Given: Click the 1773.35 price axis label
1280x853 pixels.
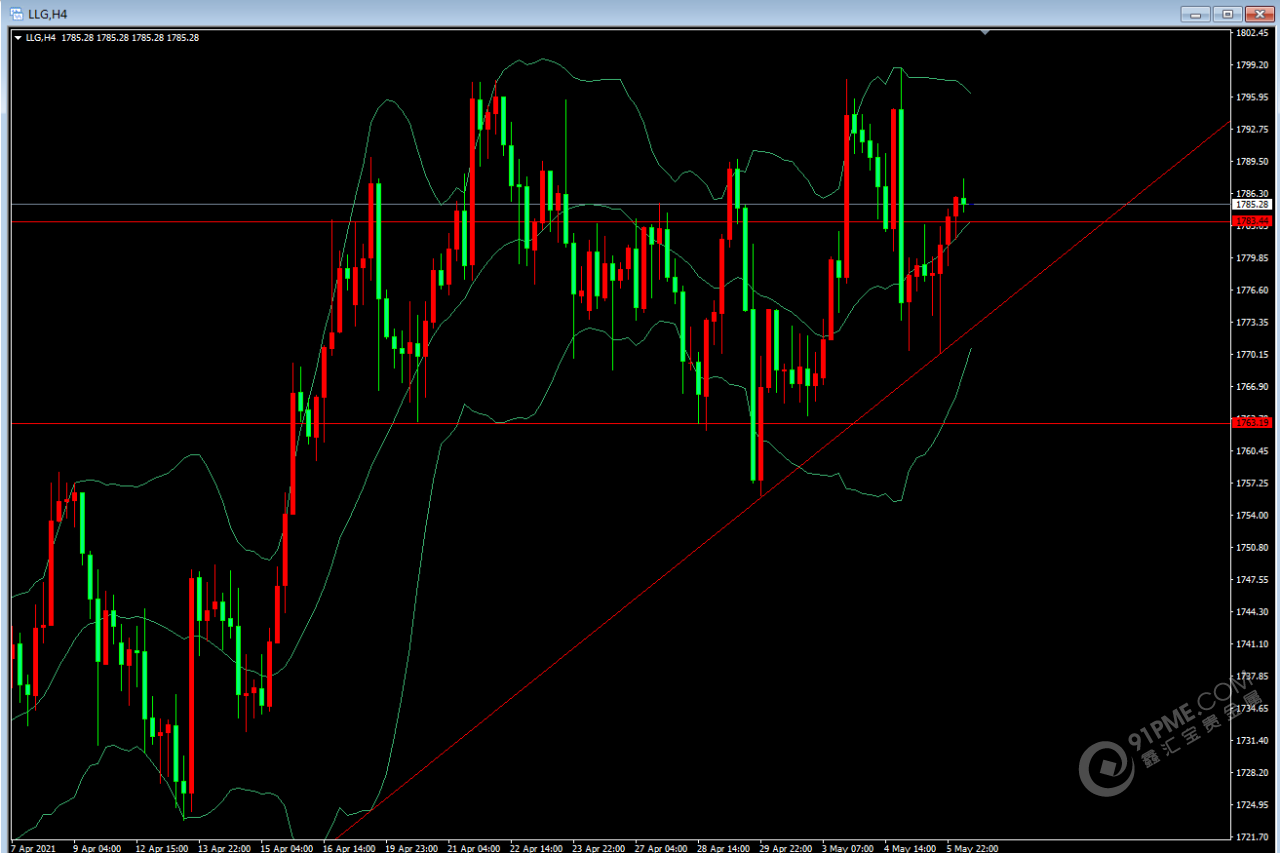Looking at the screenshot, I should [1253, 322].
